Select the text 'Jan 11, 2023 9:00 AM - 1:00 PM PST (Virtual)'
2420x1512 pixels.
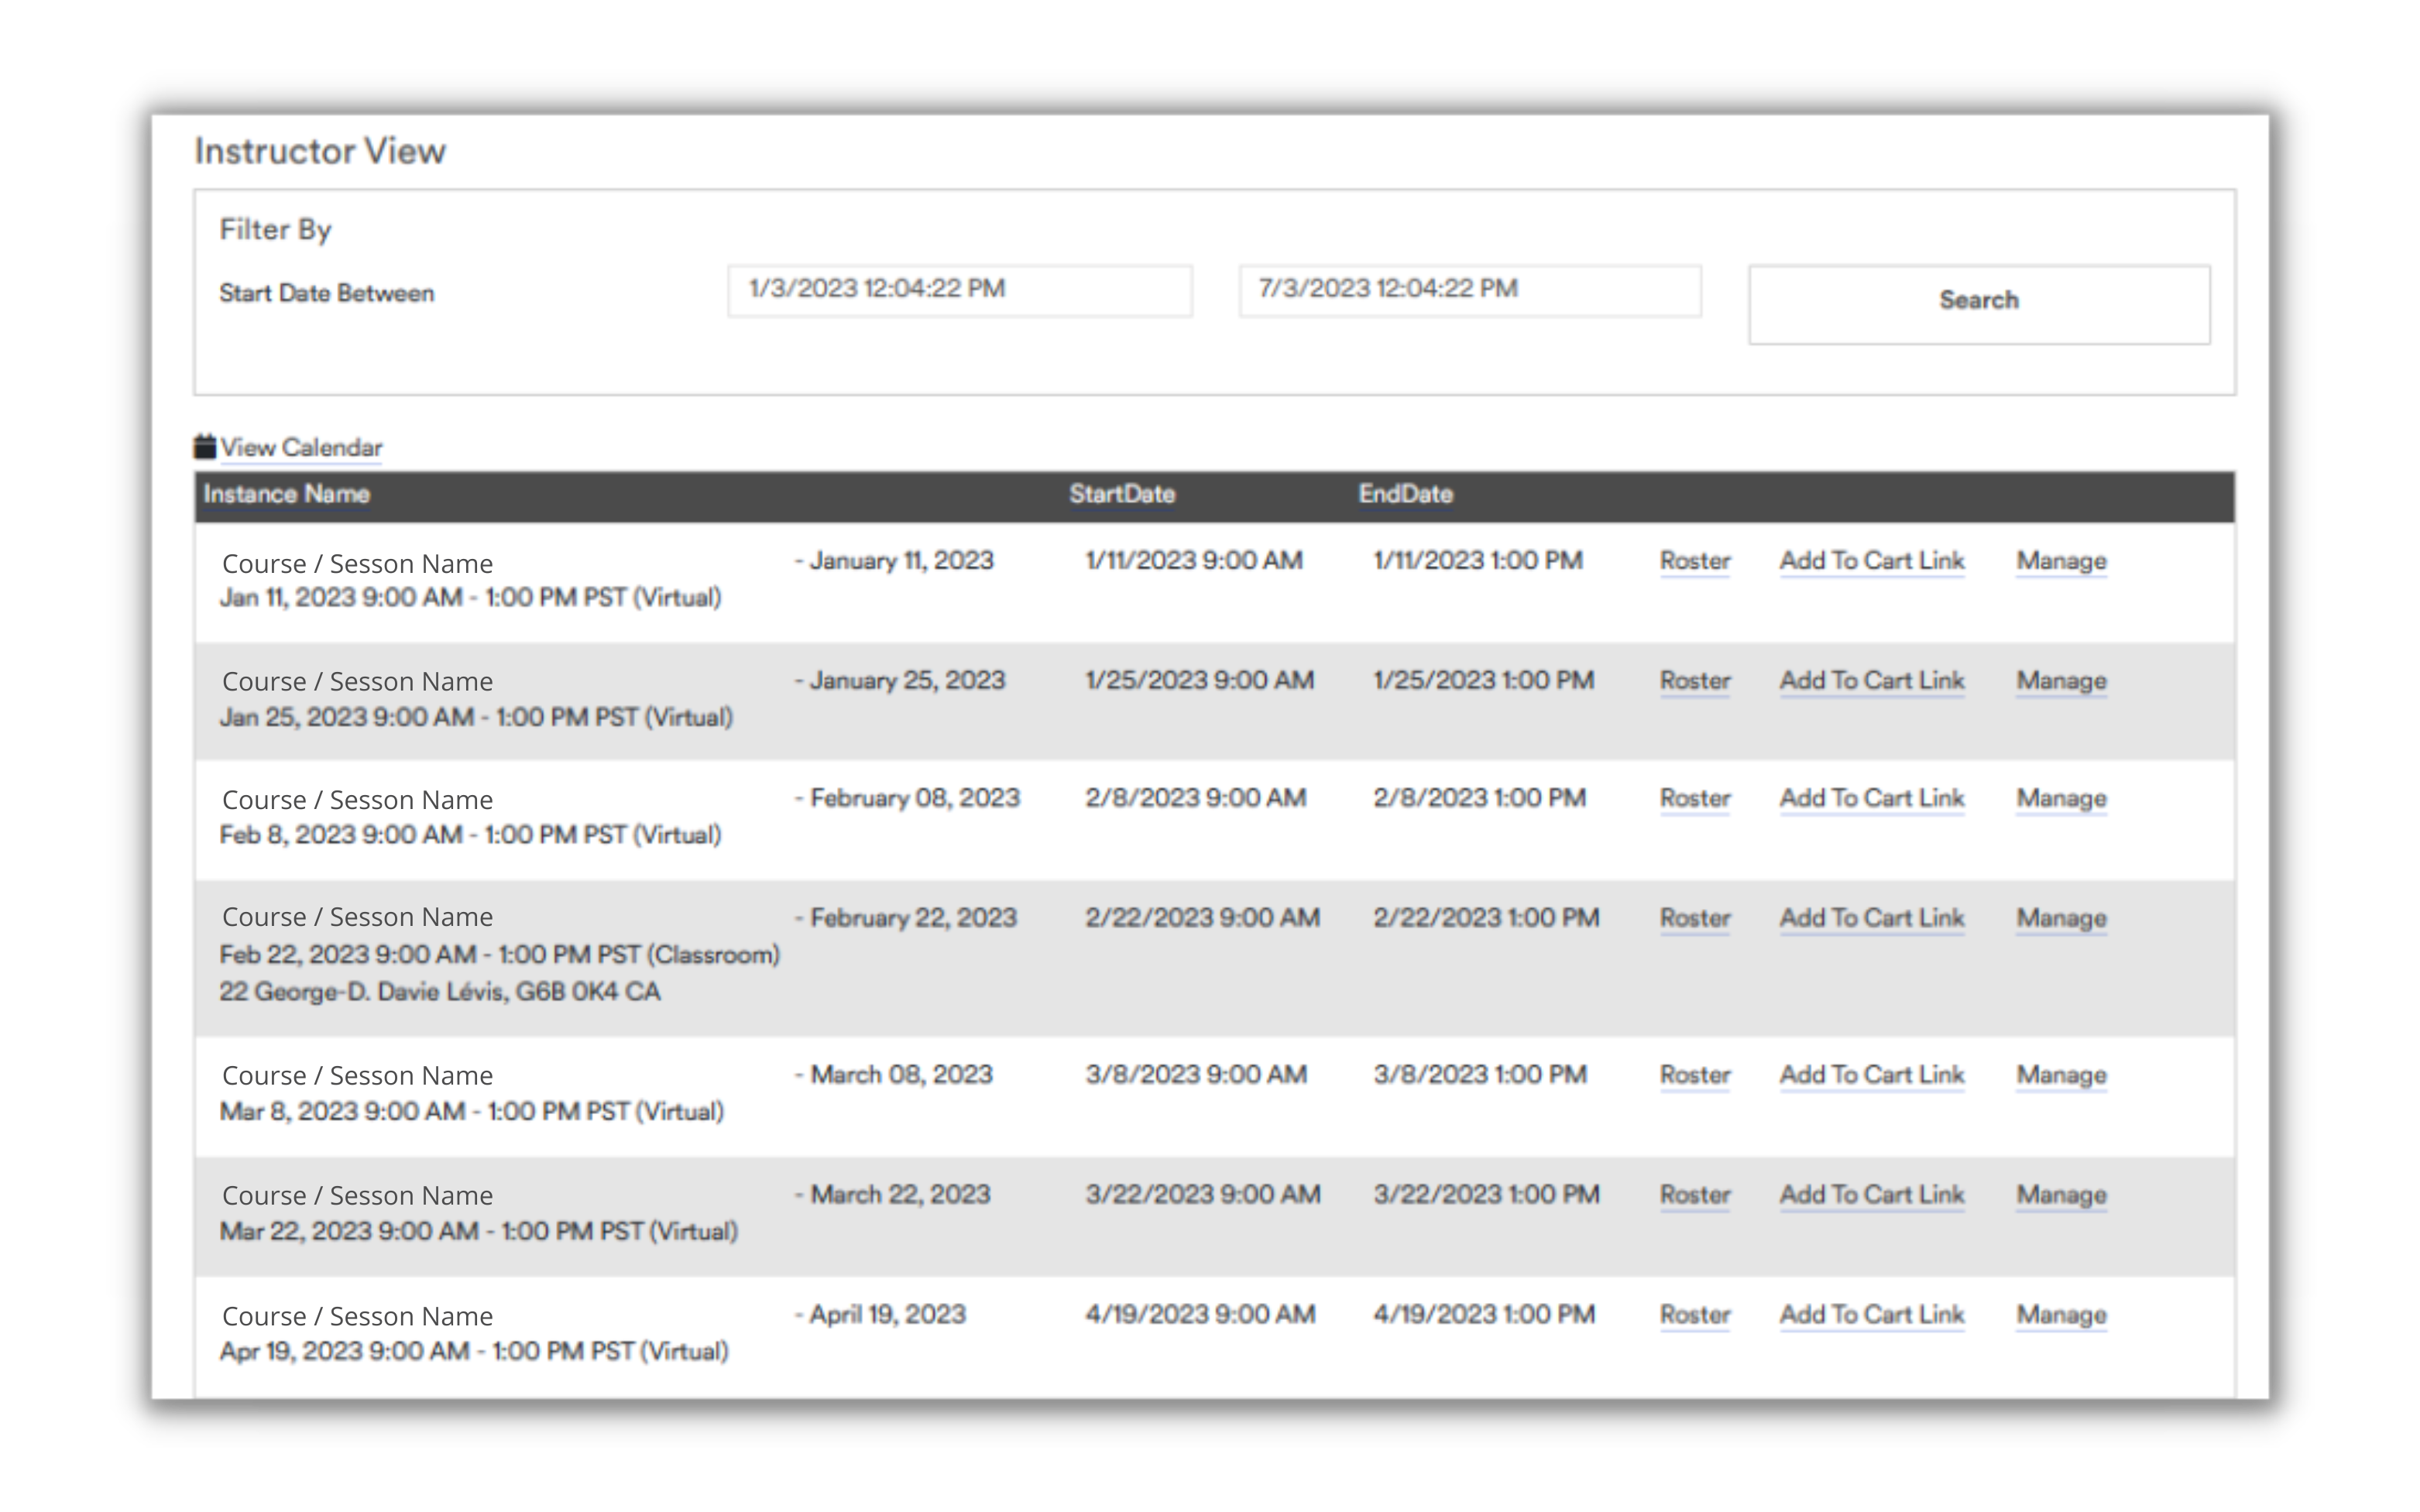point(471,598)
